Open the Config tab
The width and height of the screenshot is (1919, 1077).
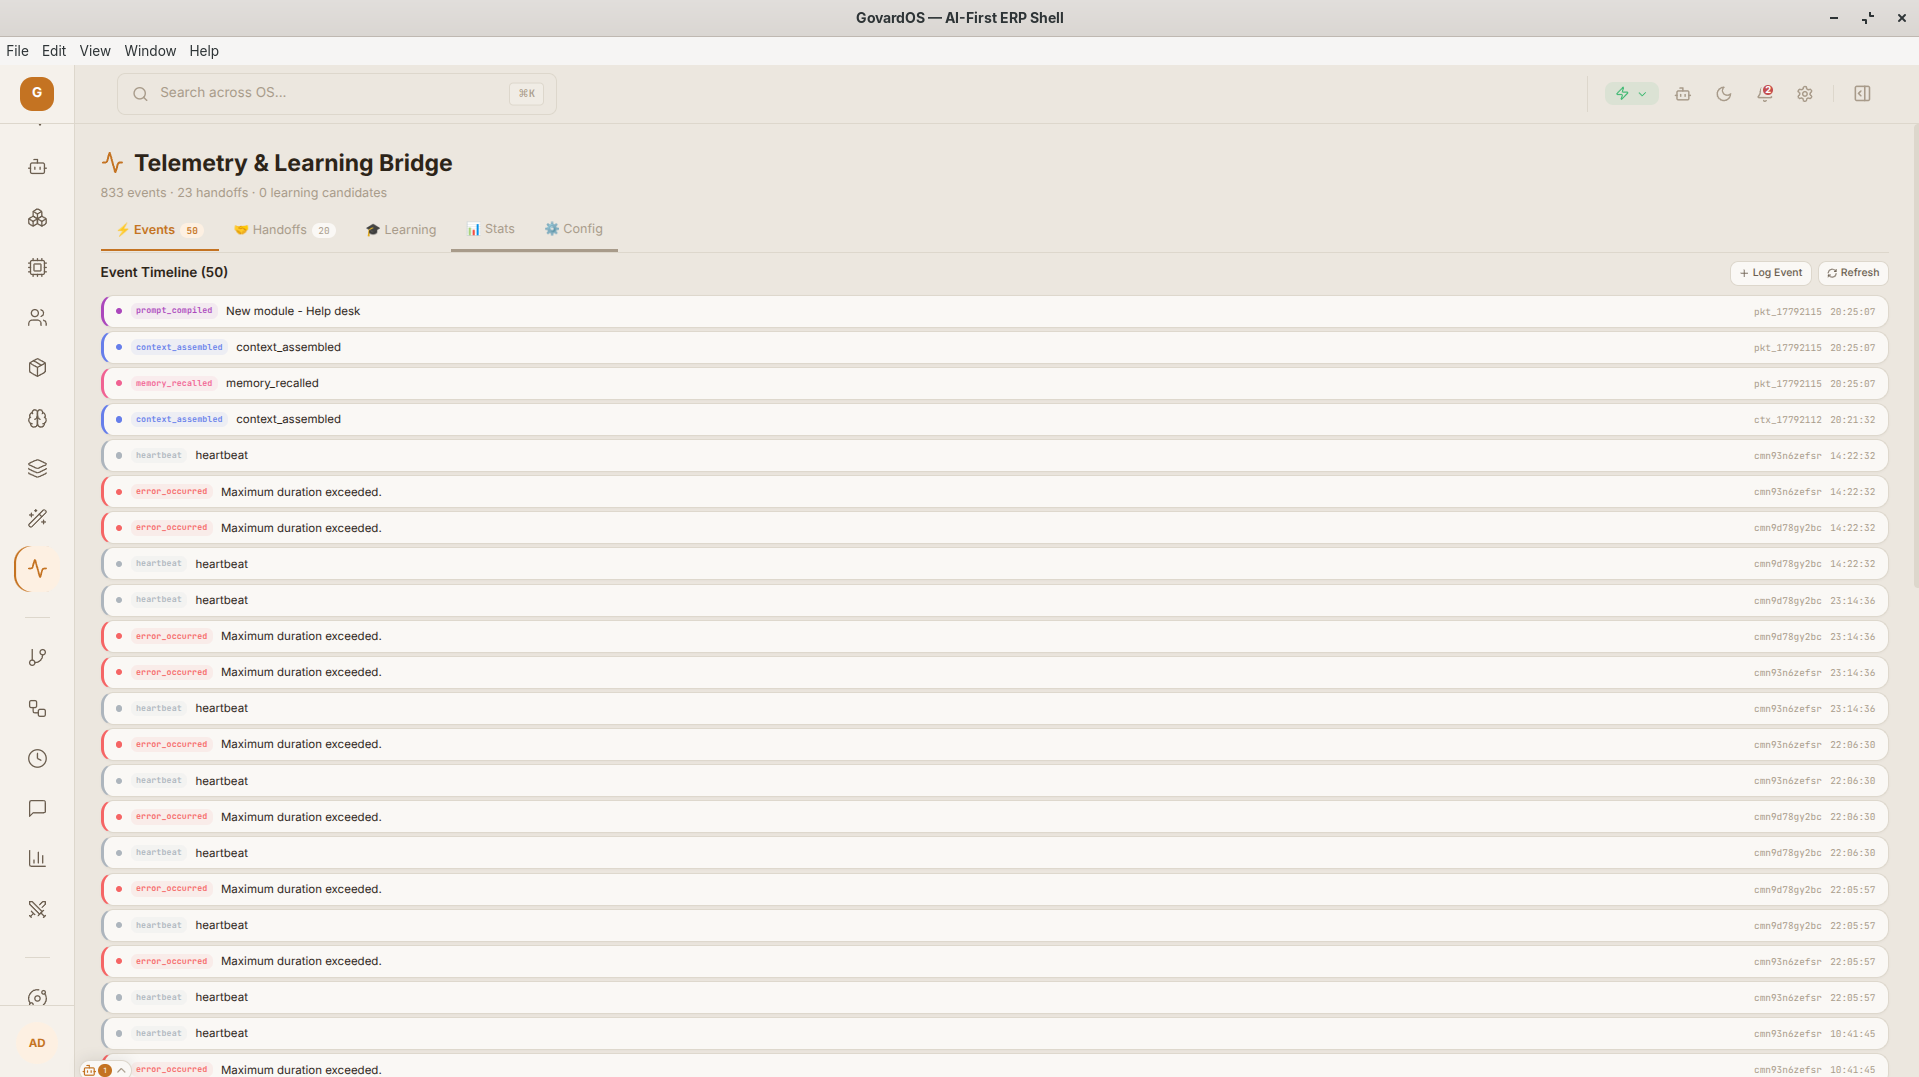click(574, 229)
